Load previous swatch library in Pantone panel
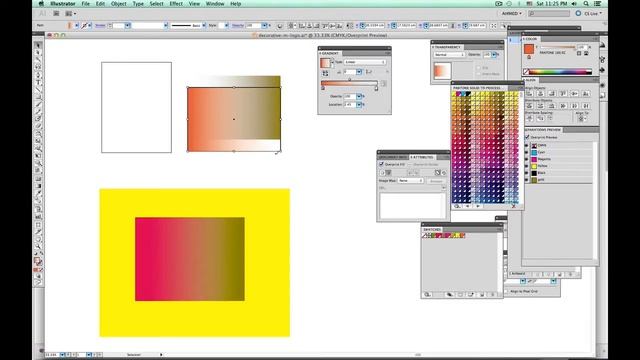 (468, 207)
